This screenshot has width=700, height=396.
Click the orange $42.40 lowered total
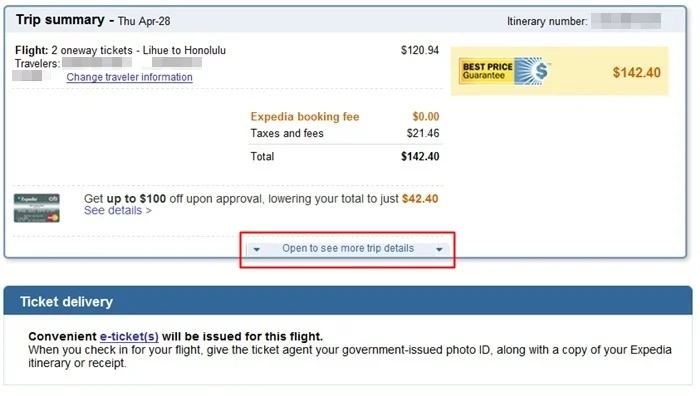[420, 199]
